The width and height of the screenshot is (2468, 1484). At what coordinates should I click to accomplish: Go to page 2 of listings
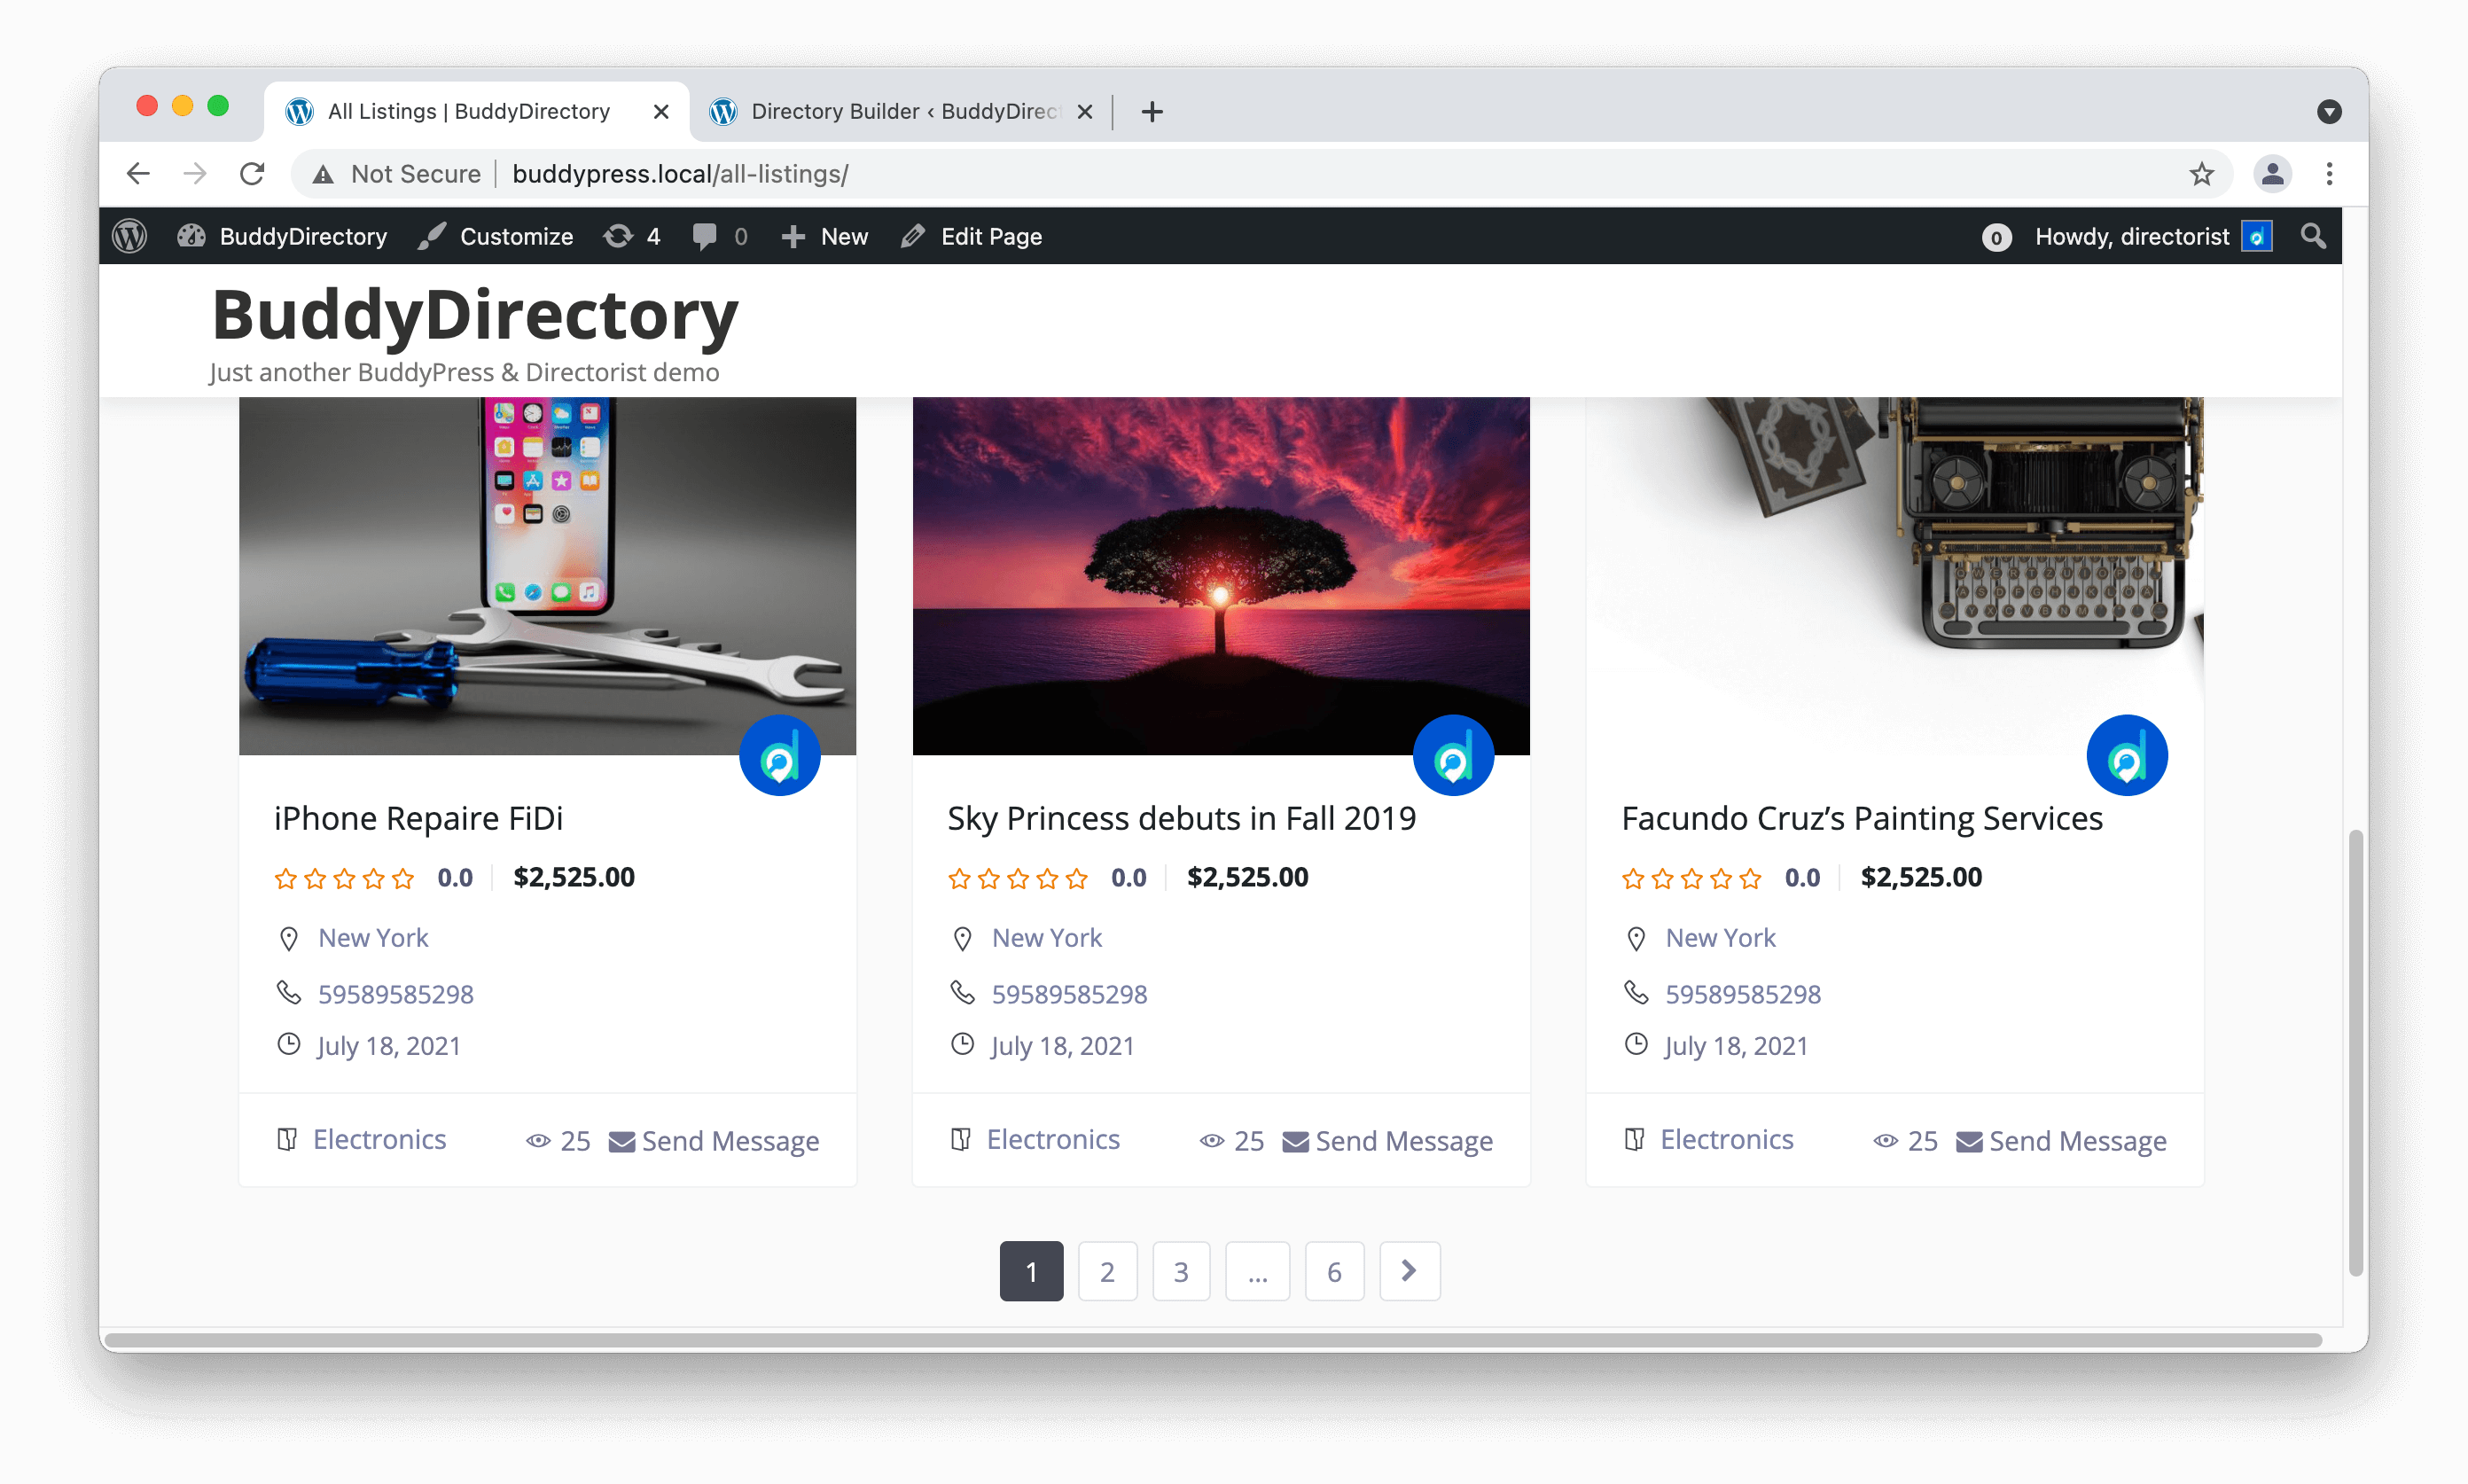(x=1106, y=1271)
